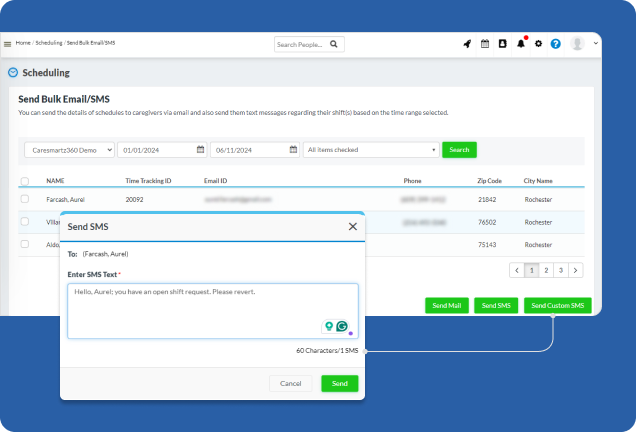Check the second caregiver row checkbox
This screenshot has width=636, height=432.
[25, 223]
